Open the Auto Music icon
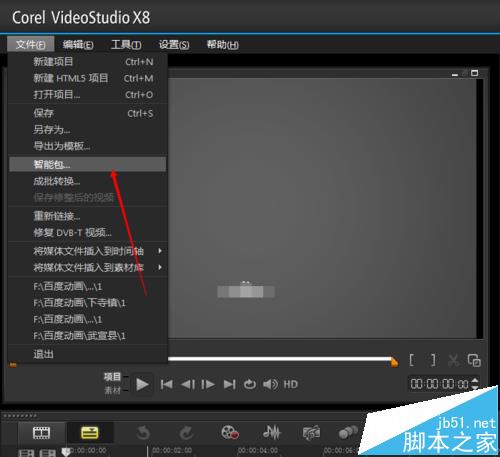This screenshot has width=500, height=457. 311,433
